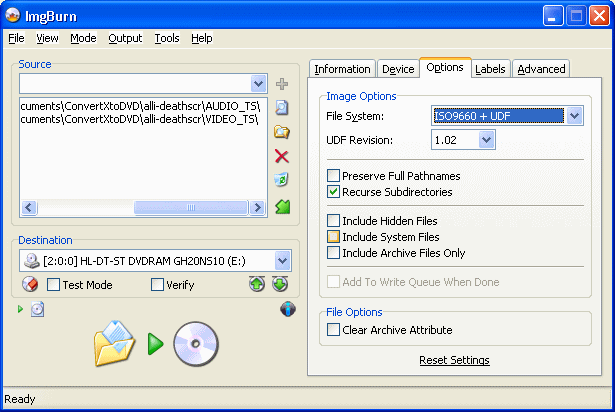Click the drive icon in Destination box
Image resolution: width=615 pixels, height=412 pixels.
click(x=32, y=261)
